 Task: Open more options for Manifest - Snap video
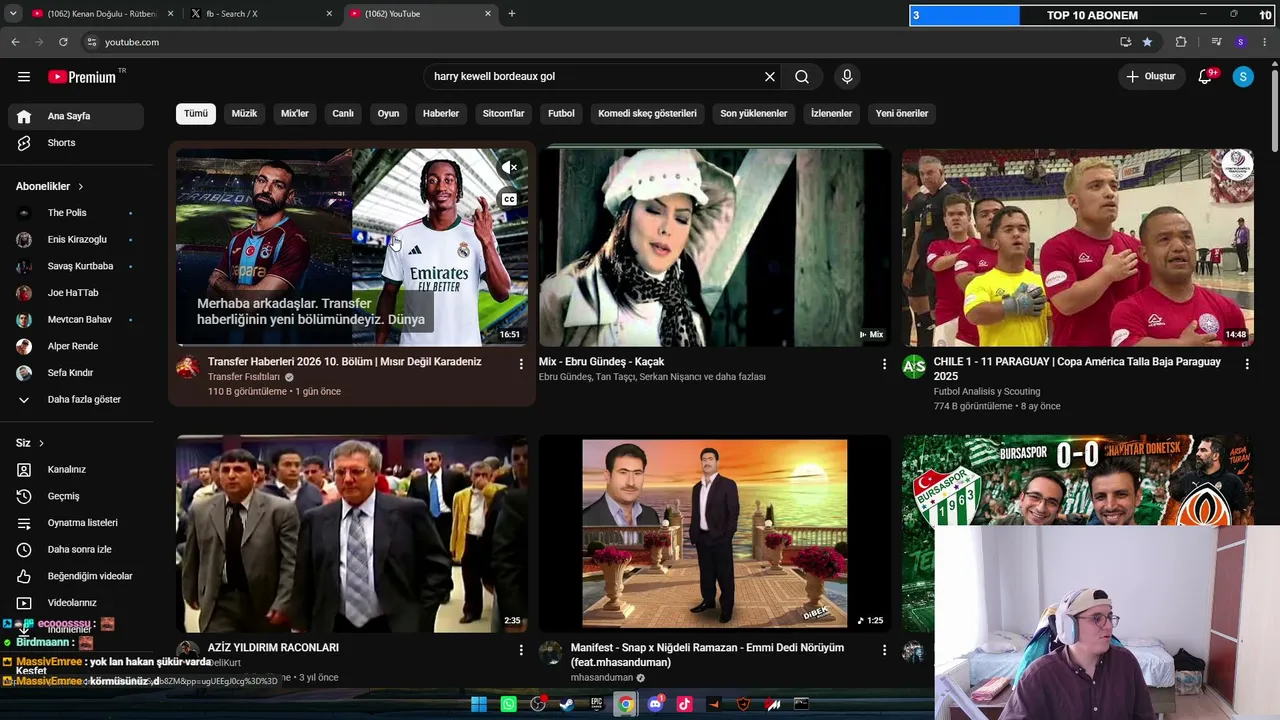(884, 650)
